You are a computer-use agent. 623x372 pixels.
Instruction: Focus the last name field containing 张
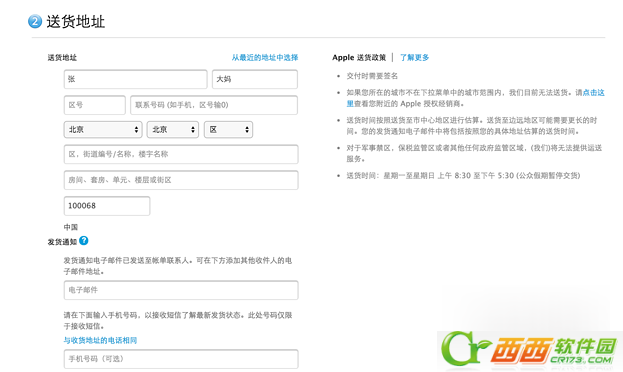pyautogui.click(x=135, y=79)
